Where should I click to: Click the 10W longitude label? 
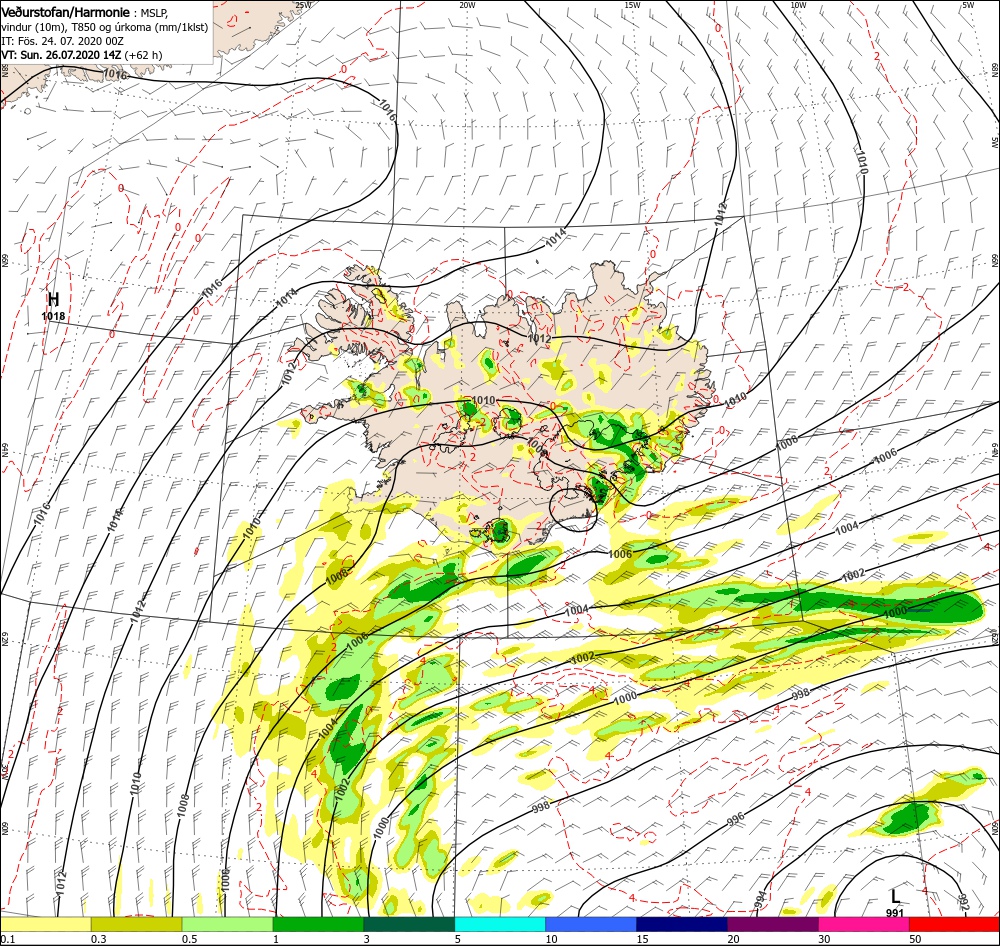798,5
